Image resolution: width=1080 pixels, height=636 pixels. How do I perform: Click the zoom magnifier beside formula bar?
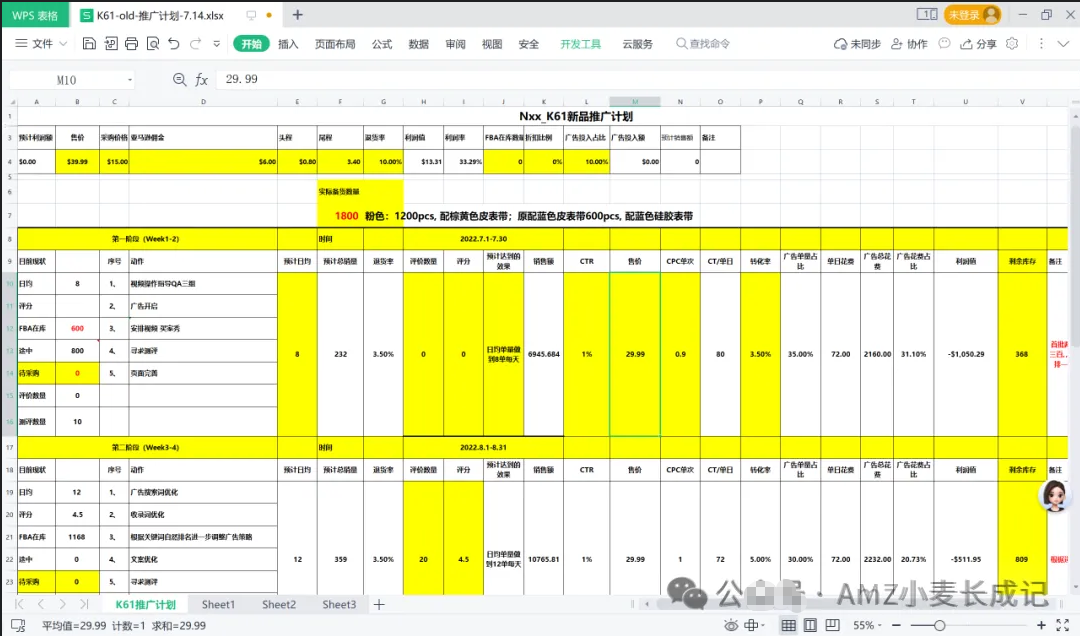[180, 80]
